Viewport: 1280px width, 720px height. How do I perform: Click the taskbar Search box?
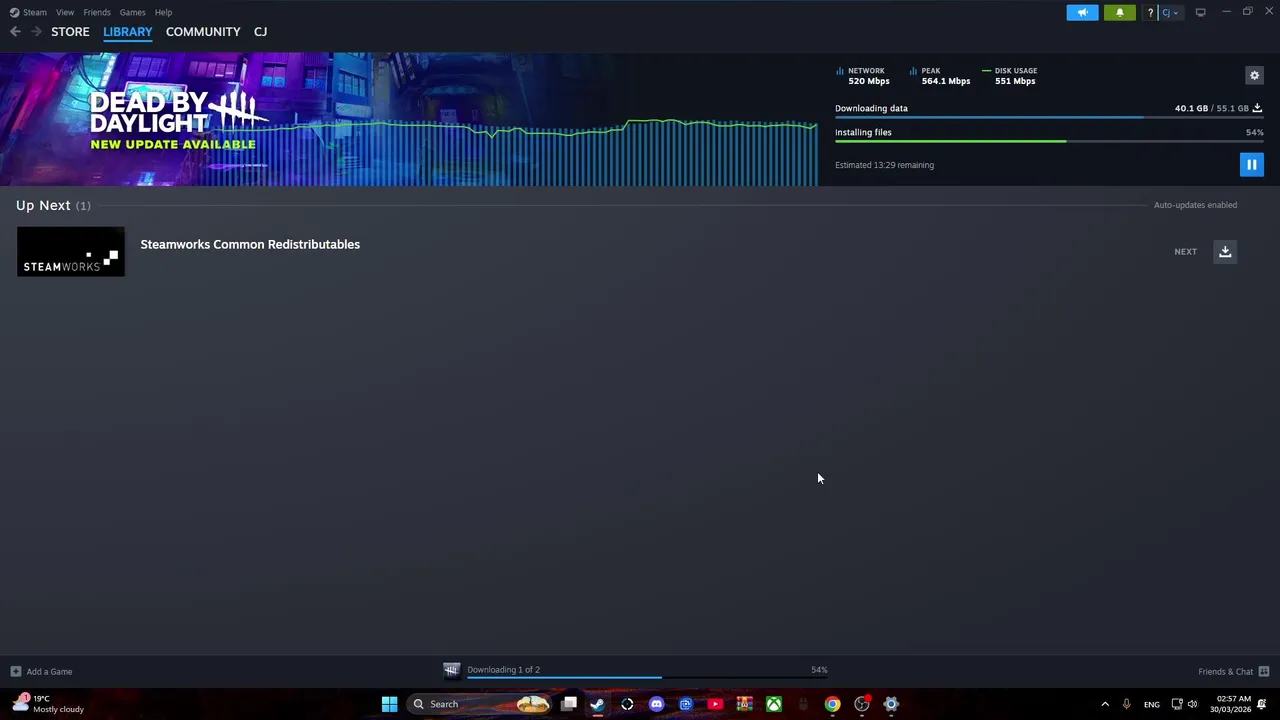coord(480,704)
